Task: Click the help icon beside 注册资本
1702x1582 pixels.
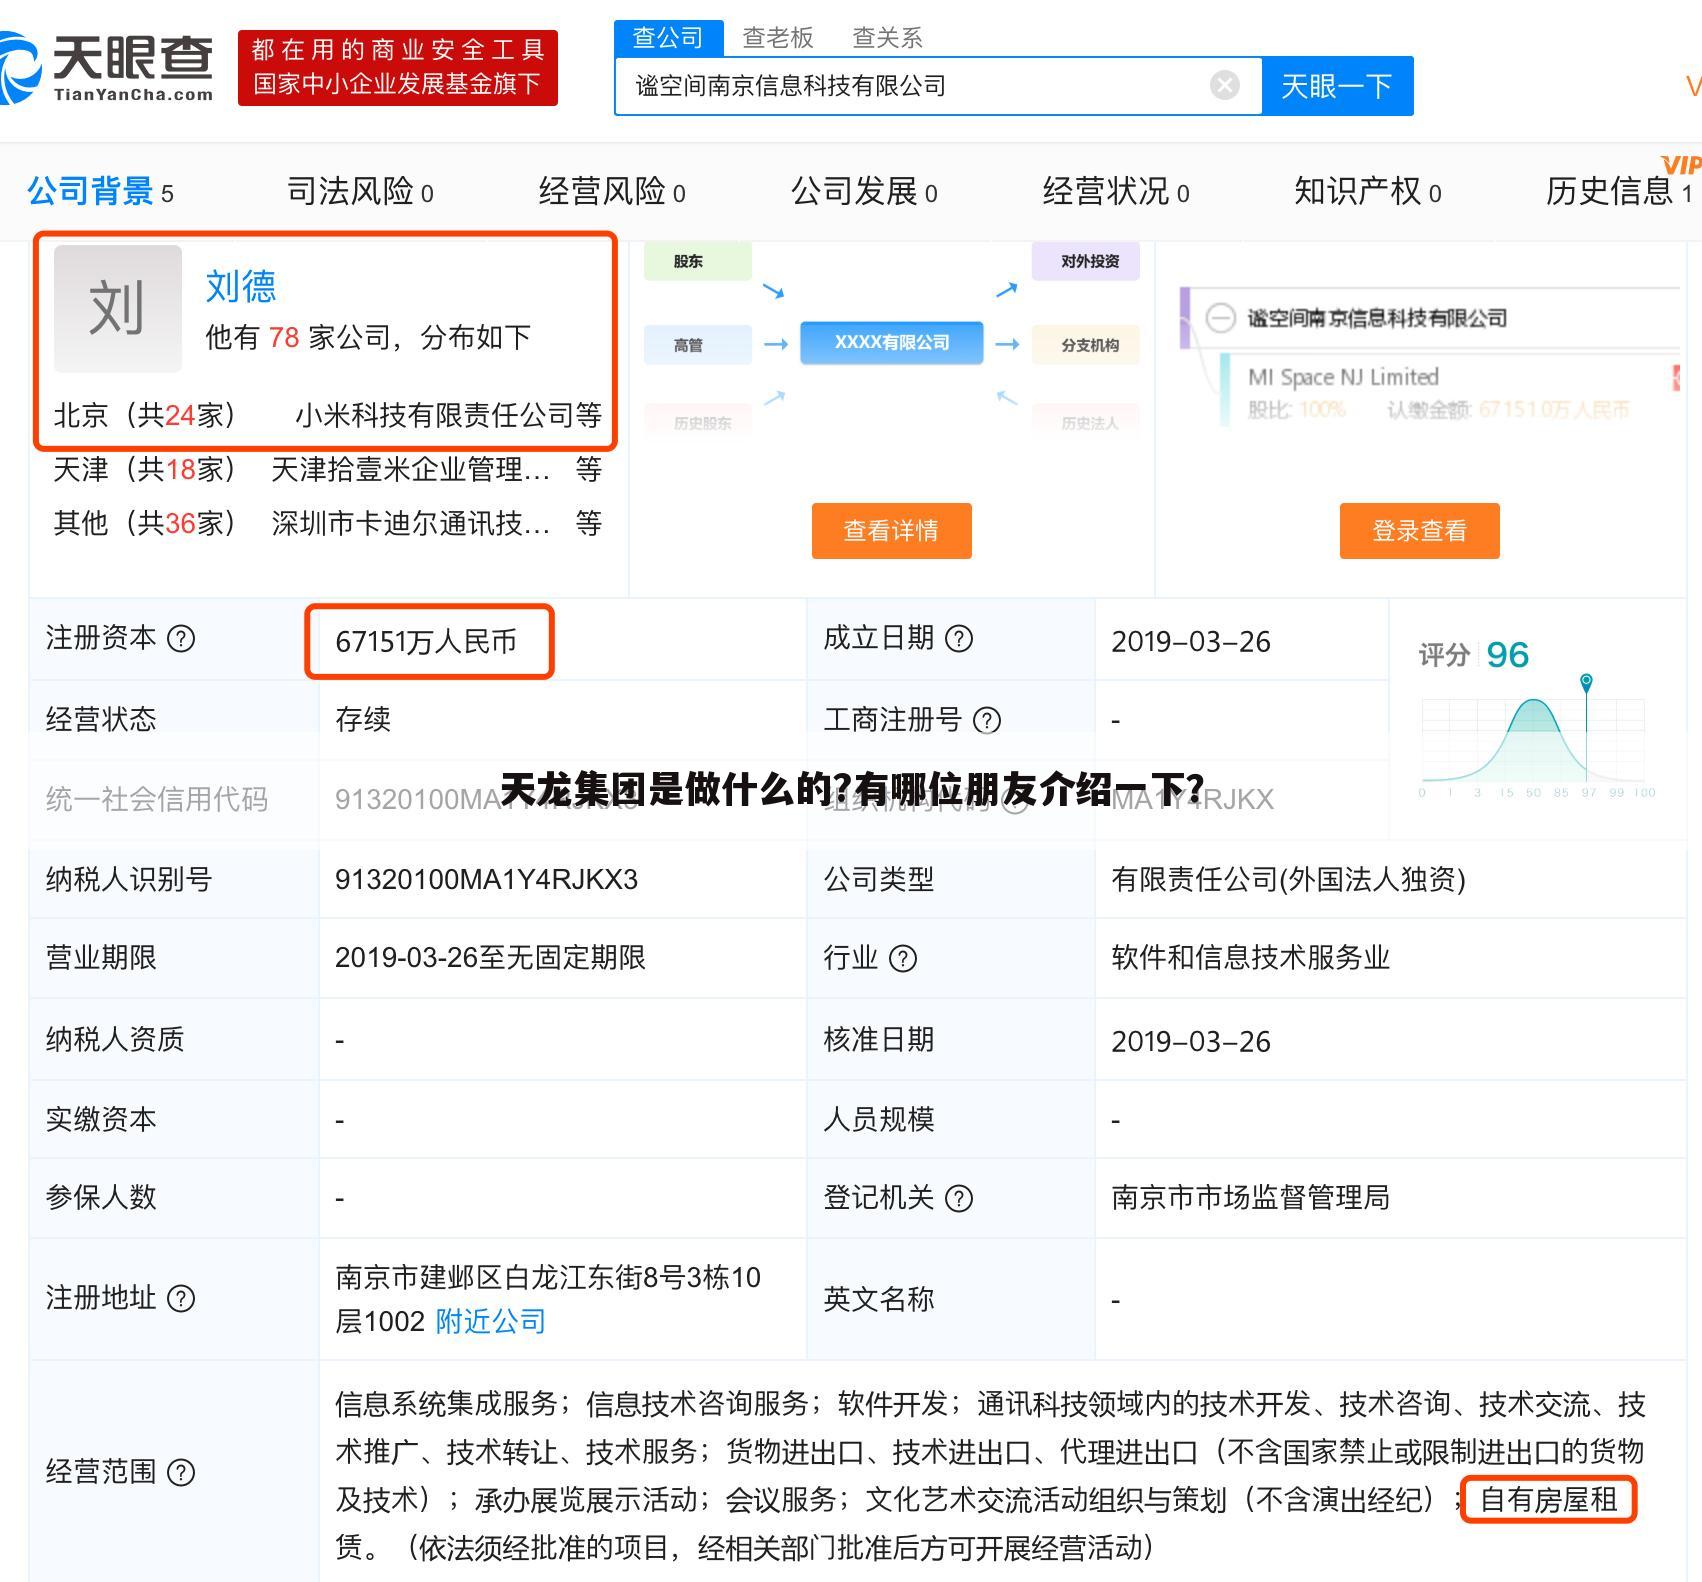Action: click(x=181, y=639)
